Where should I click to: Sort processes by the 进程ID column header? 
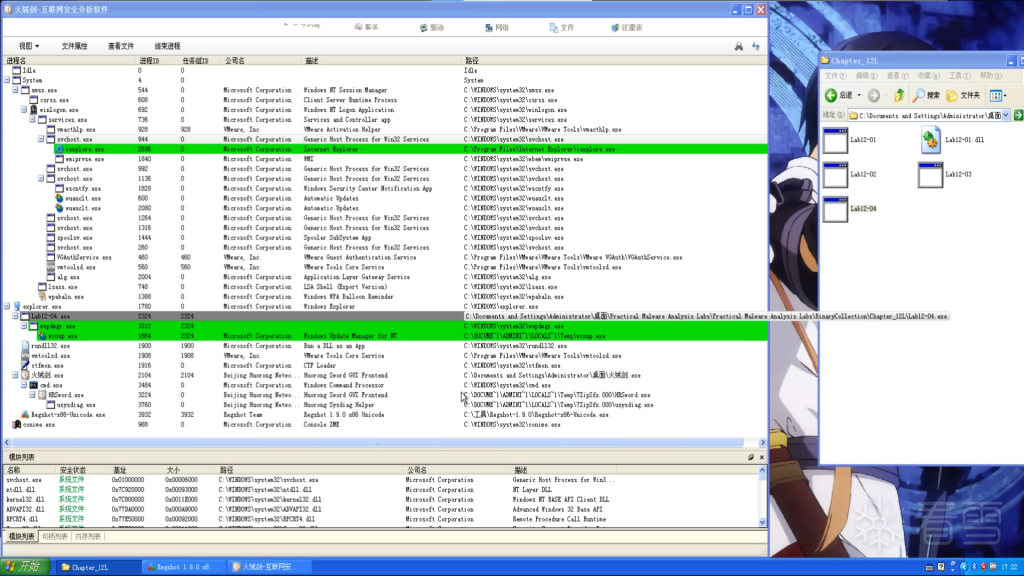point(149,61)
